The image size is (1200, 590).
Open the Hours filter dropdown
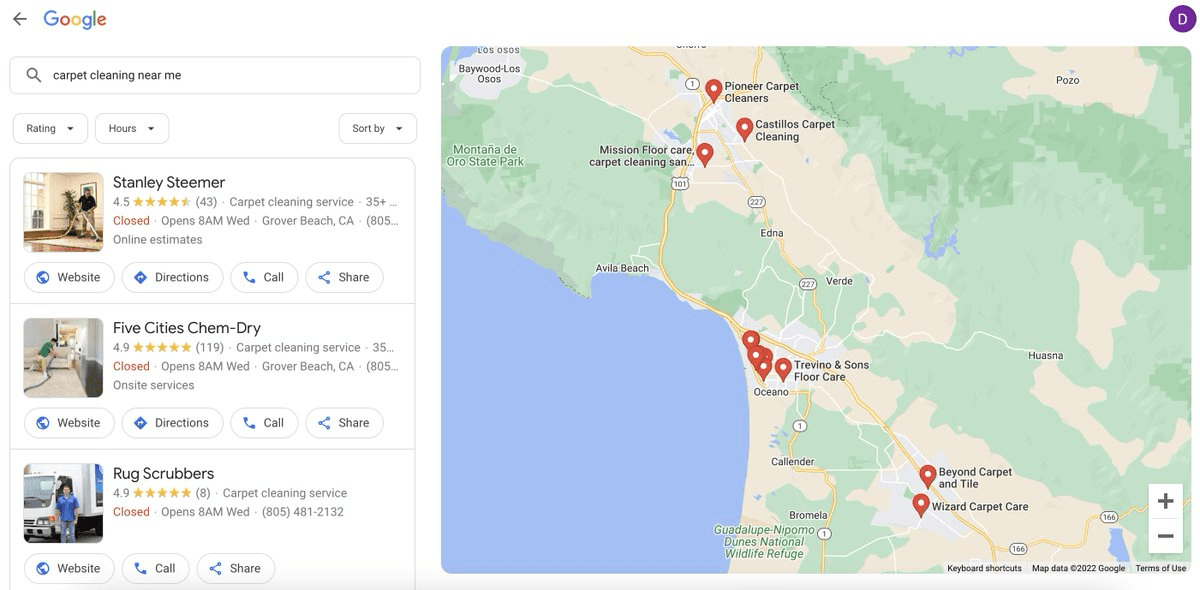point(132,128)
